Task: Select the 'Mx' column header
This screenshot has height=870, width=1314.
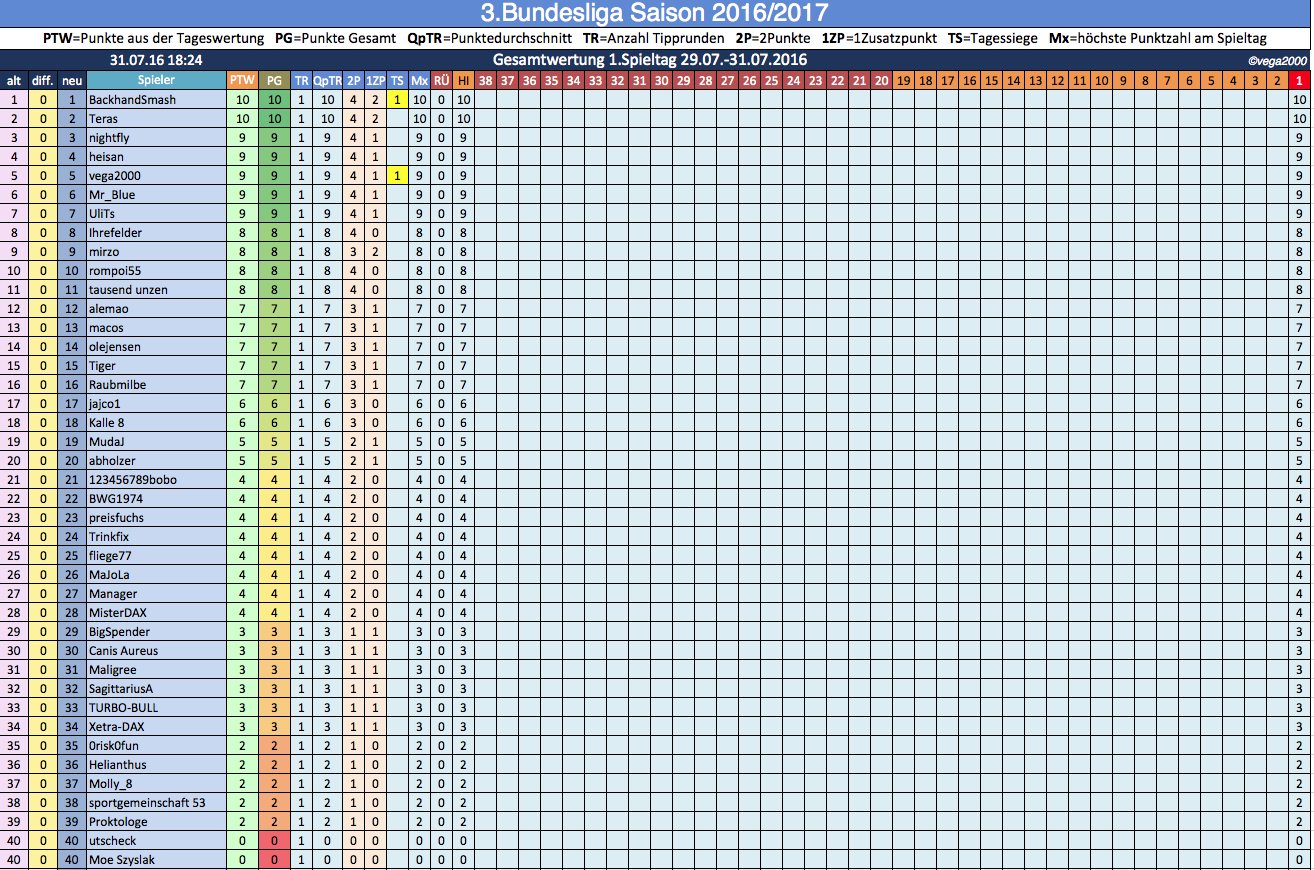Action: 420,80
